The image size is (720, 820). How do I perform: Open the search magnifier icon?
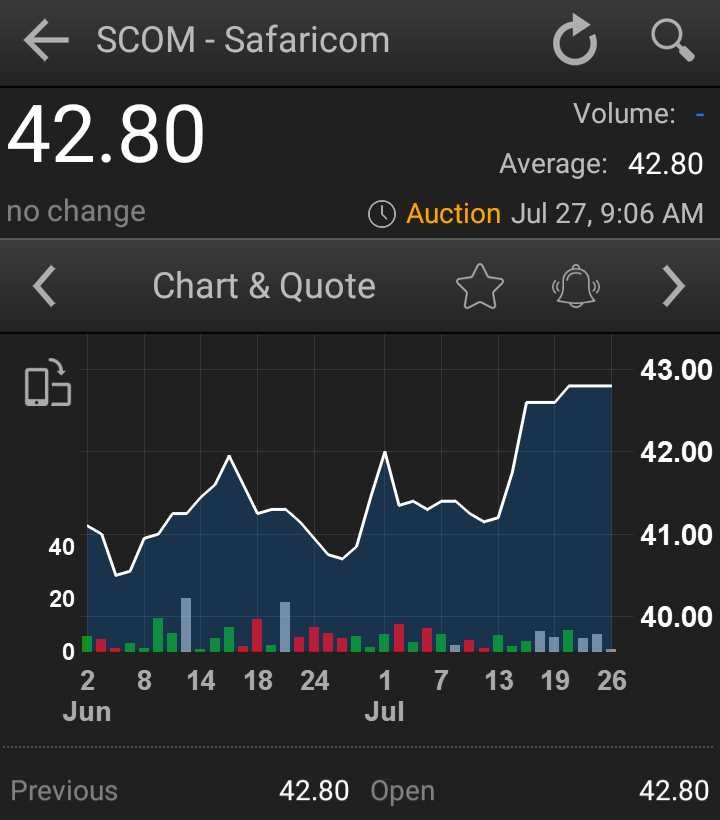(673, 40)
